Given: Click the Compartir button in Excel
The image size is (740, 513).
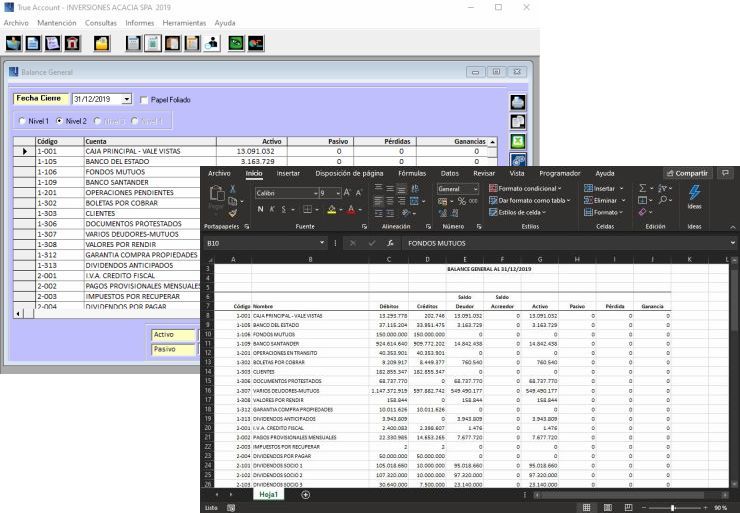Looking at the screenshot, I should pos(687,173).
